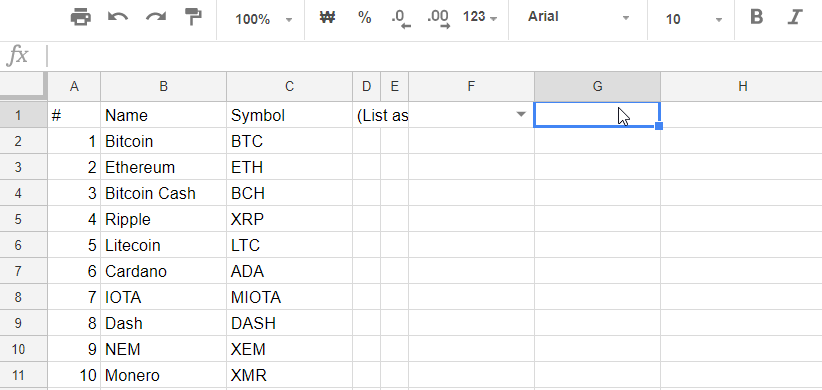Select the 'DASH' symbol cell

(289, 323)
